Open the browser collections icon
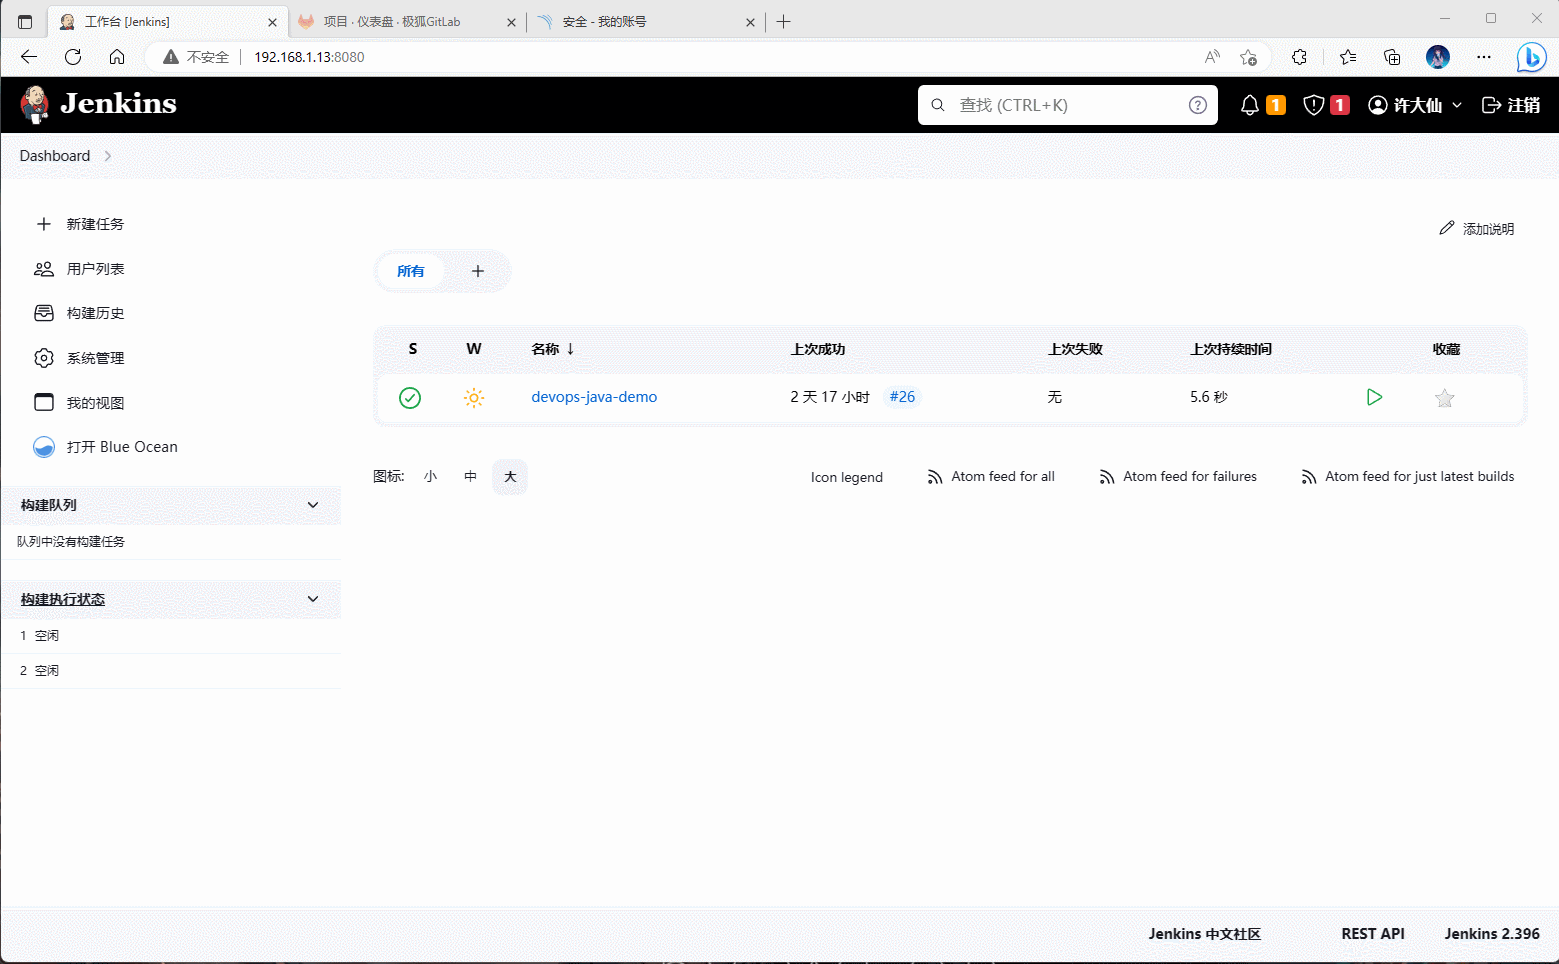1559x964 pixels. coord(1392,57)
